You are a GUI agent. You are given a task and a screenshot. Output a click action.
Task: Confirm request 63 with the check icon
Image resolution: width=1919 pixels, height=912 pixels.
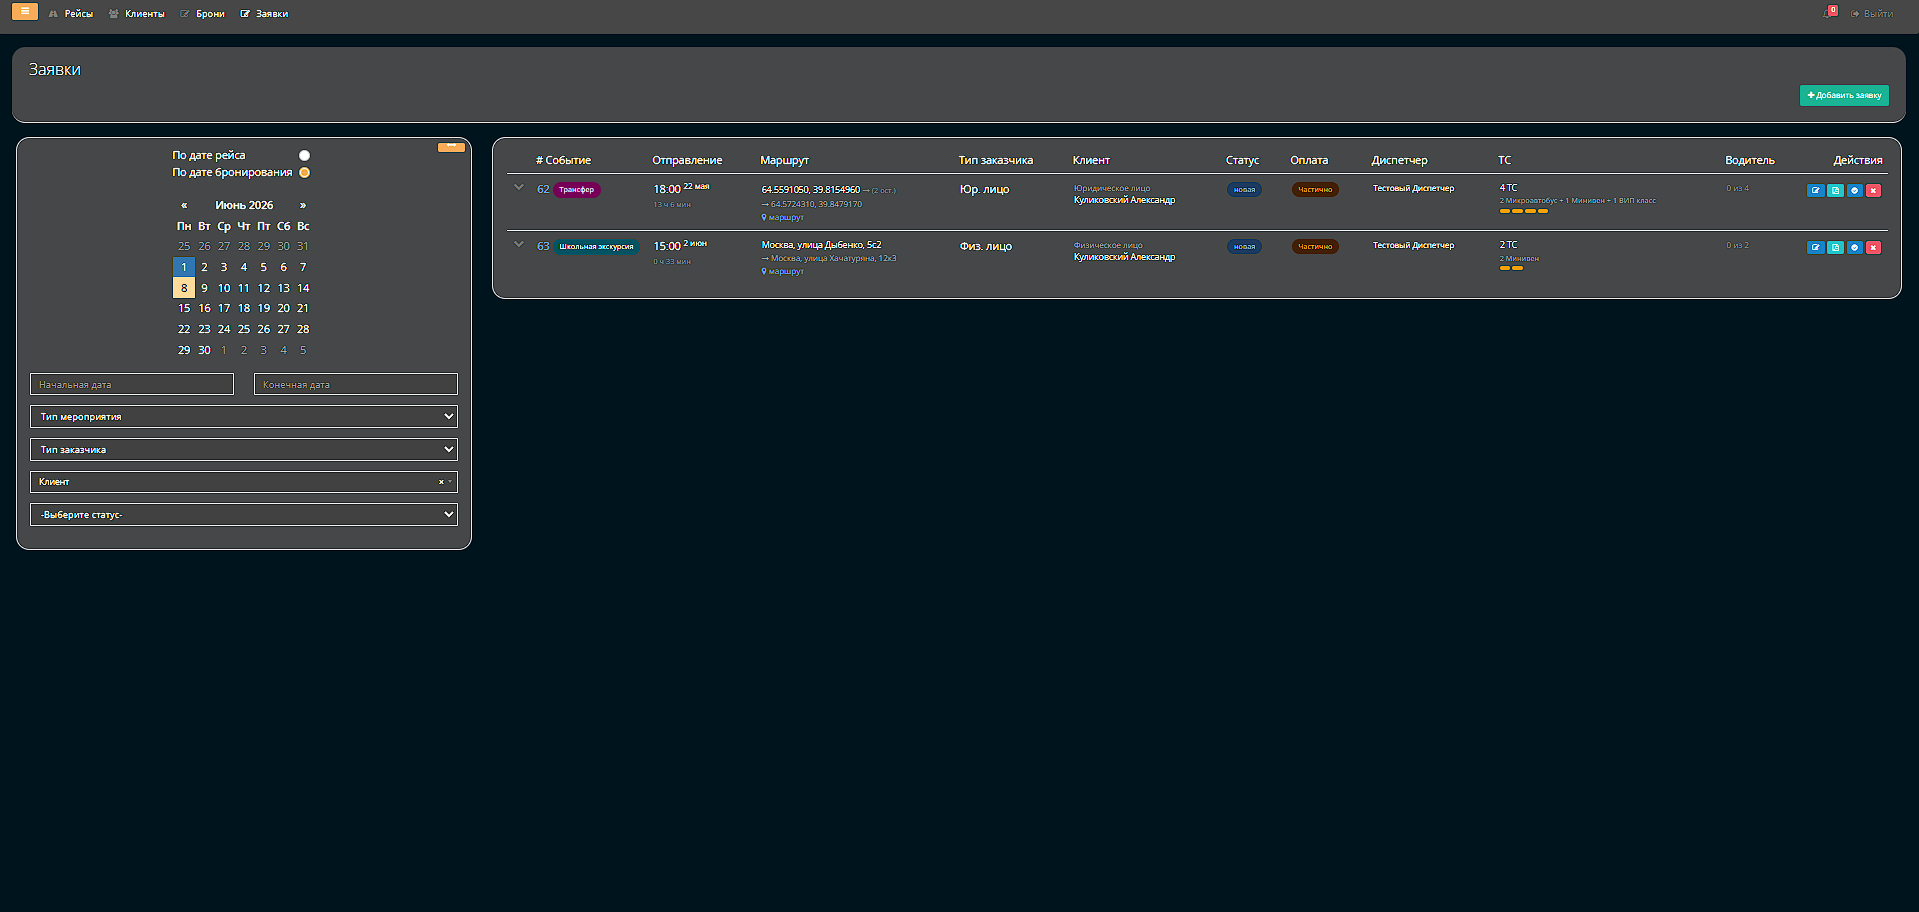[1854, 247]
